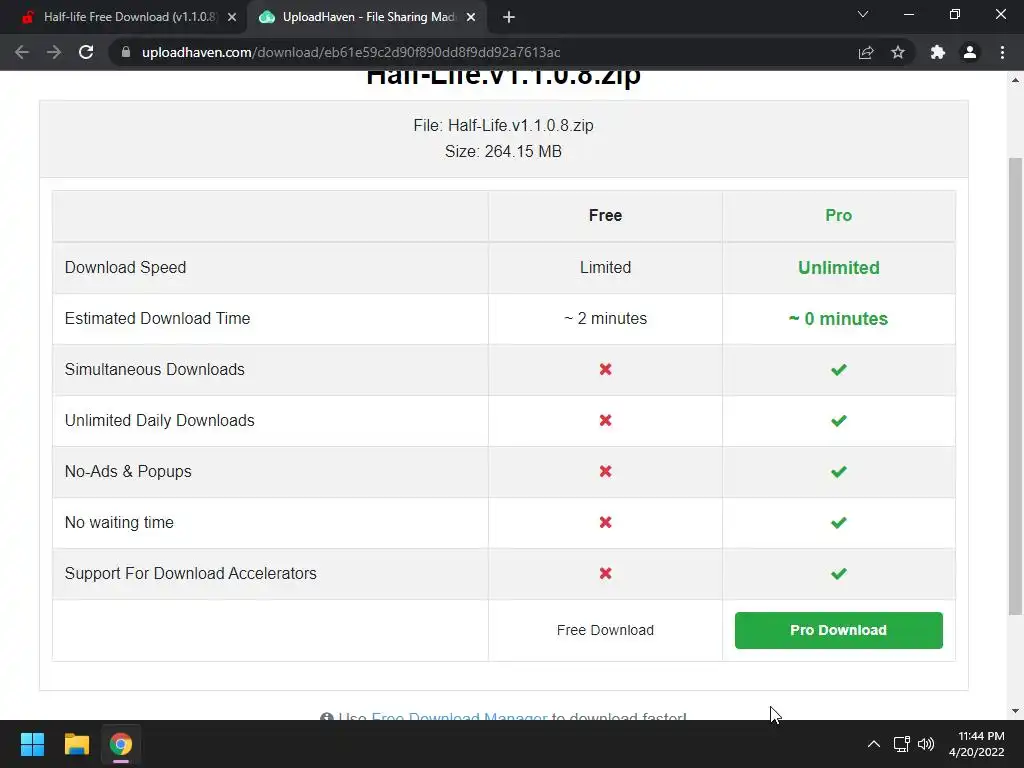1024x768 pixels.
Task: Click green check for No waiting time
Action: 839,522
